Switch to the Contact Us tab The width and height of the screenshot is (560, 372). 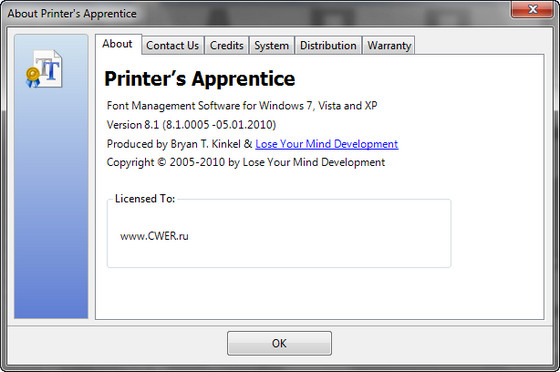pyautogui.click(x=172, y=46)
